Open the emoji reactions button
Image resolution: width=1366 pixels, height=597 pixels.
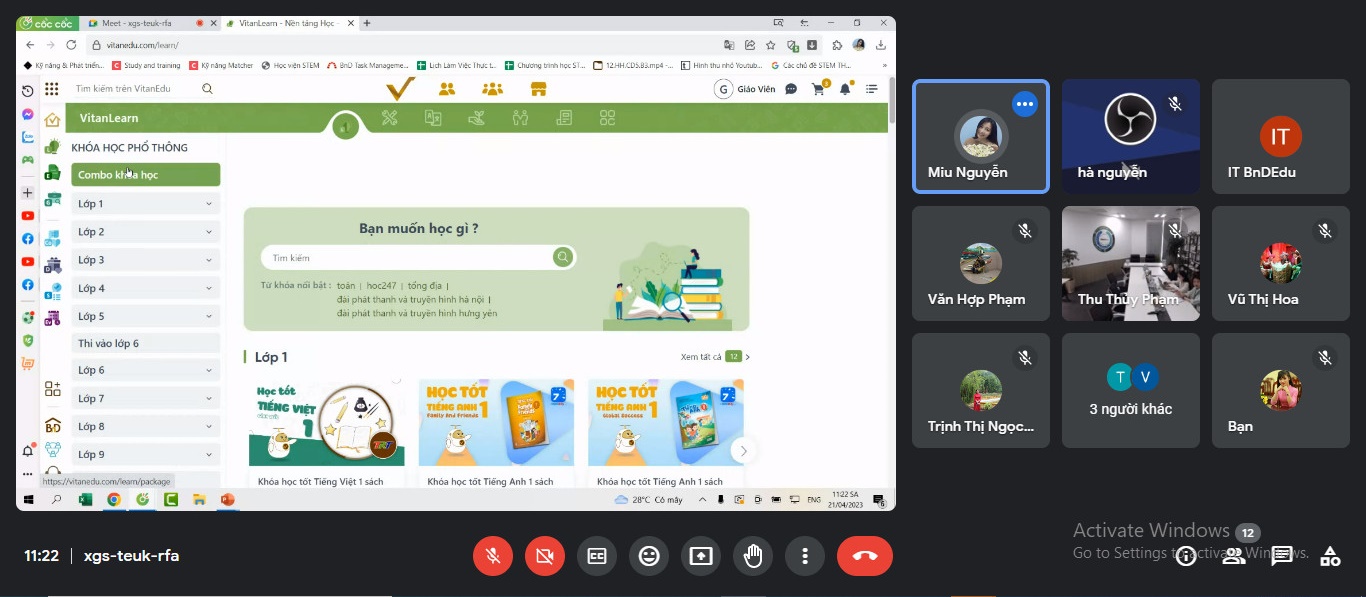(x=649, y=556)
